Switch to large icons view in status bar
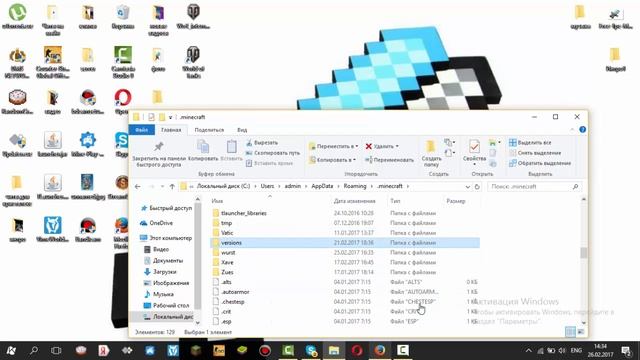Viewport: 640px width, 360px height. pyautogui.click(x=581, y=332)
